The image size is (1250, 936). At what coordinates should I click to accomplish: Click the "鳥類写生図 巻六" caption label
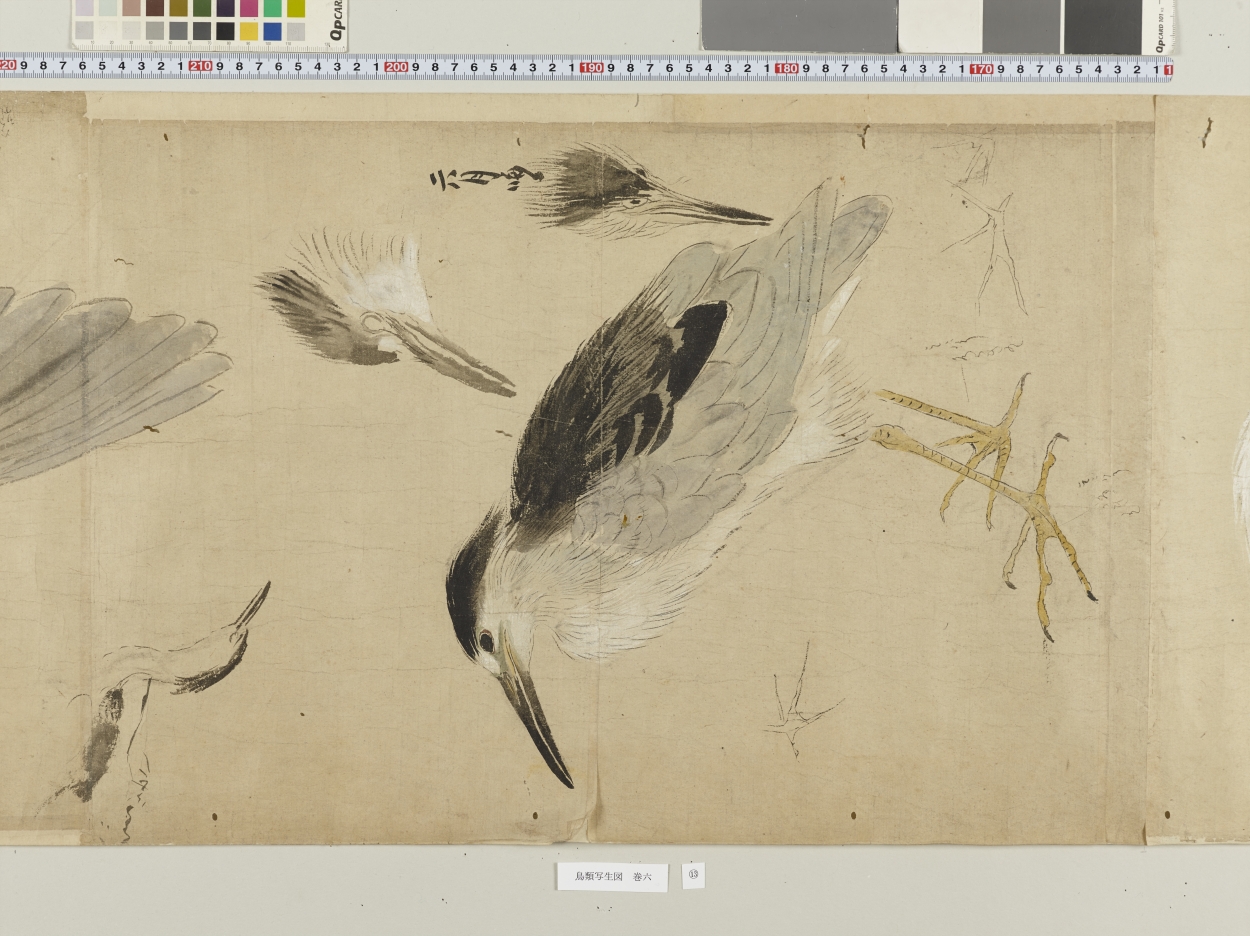pyautogui.click(x=612, y=877)
